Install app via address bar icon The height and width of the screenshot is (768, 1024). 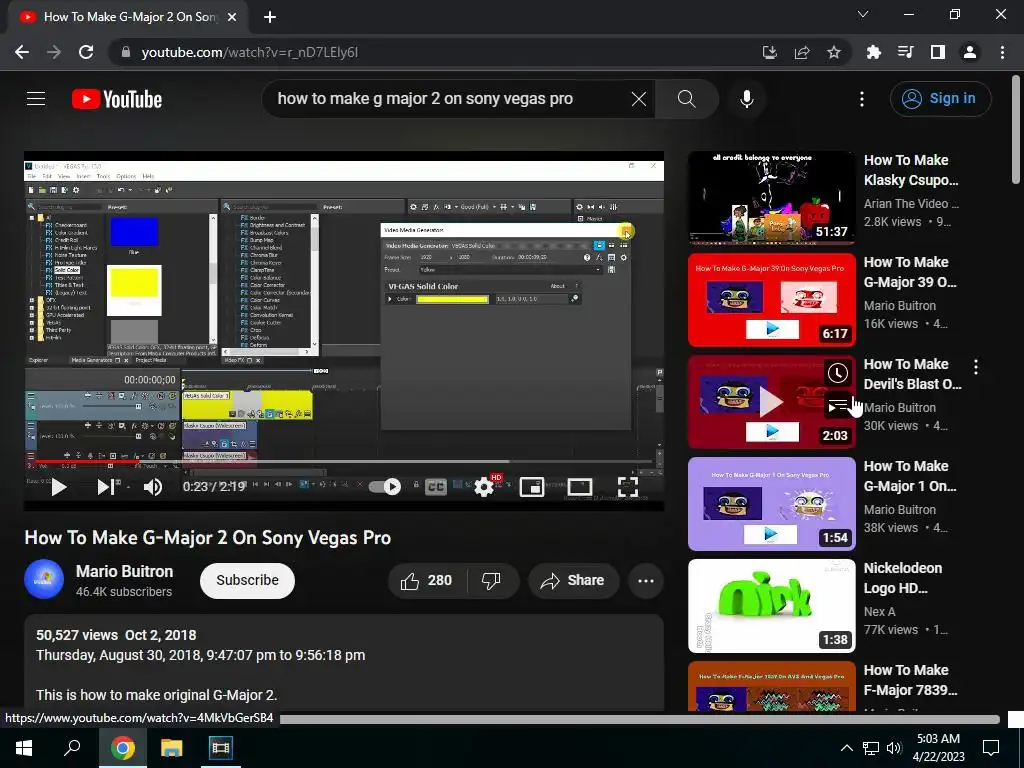tap(770, 52)
